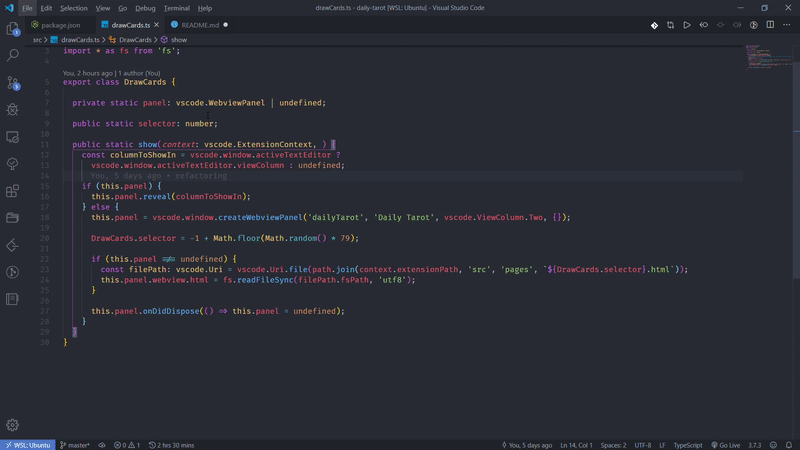
Task: Open the Remote Explorer monitor icon
Action: tap(13, 137)
